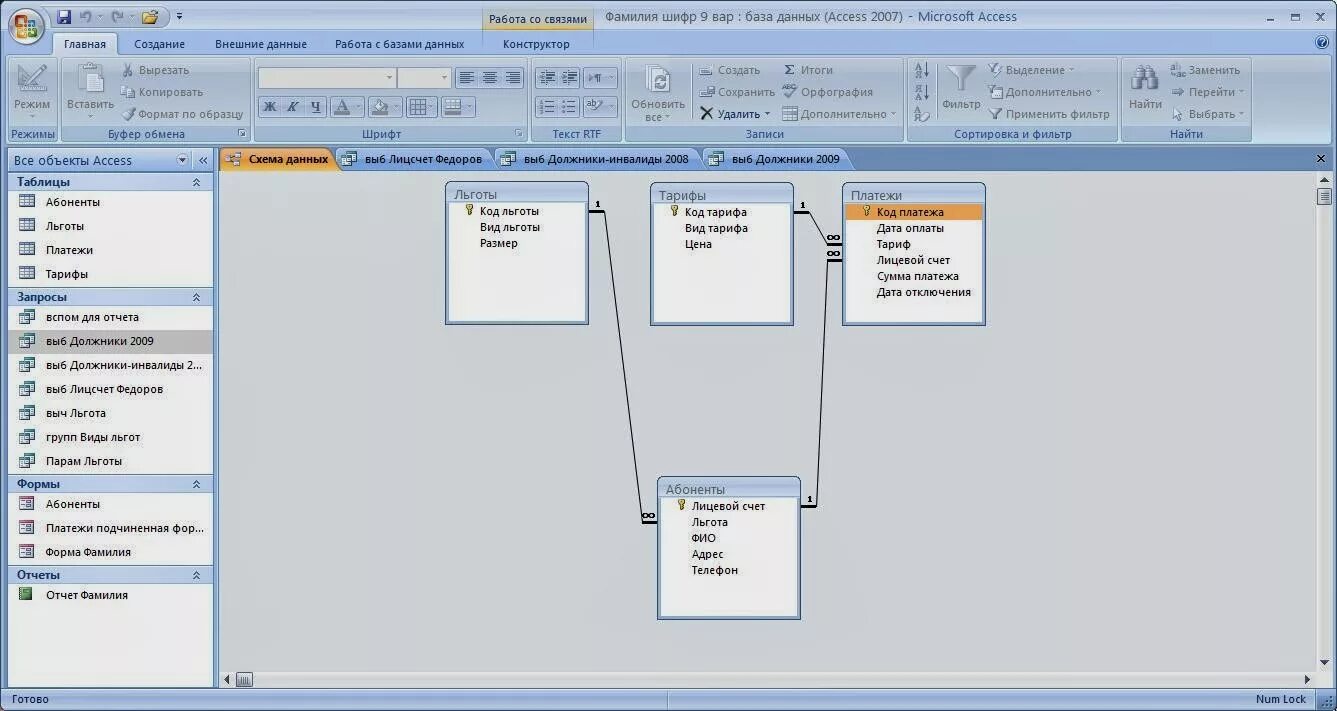Click Код льготы field in Льготы
Screen dimensions: 1337x711
click(x=509, y=211)
